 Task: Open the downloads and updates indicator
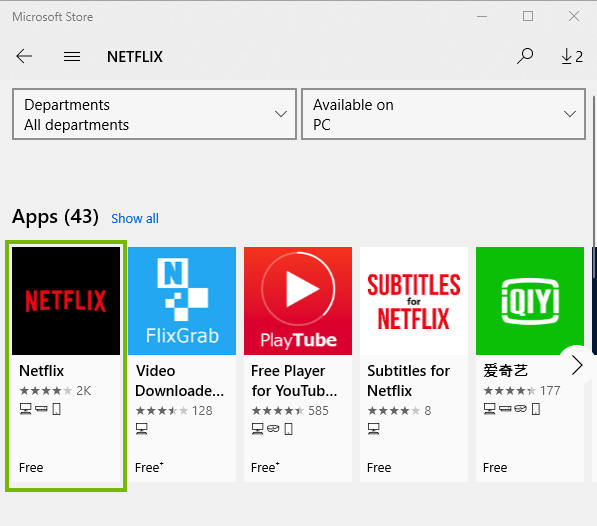[x=572, y=56]
